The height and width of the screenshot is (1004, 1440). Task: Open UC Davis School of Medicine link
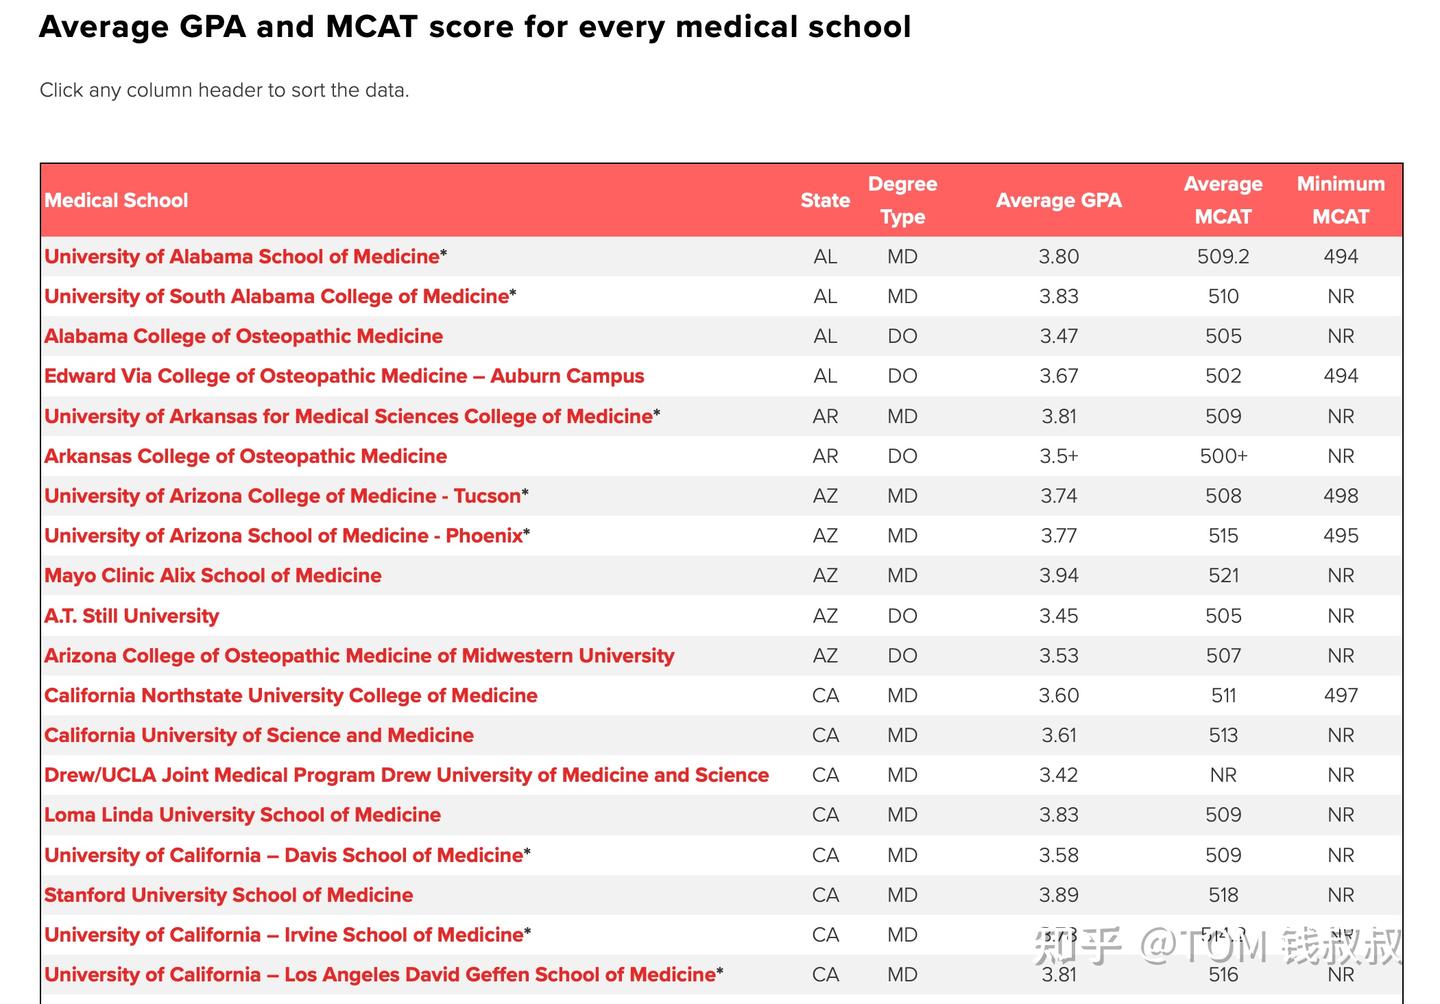[284, 855]
